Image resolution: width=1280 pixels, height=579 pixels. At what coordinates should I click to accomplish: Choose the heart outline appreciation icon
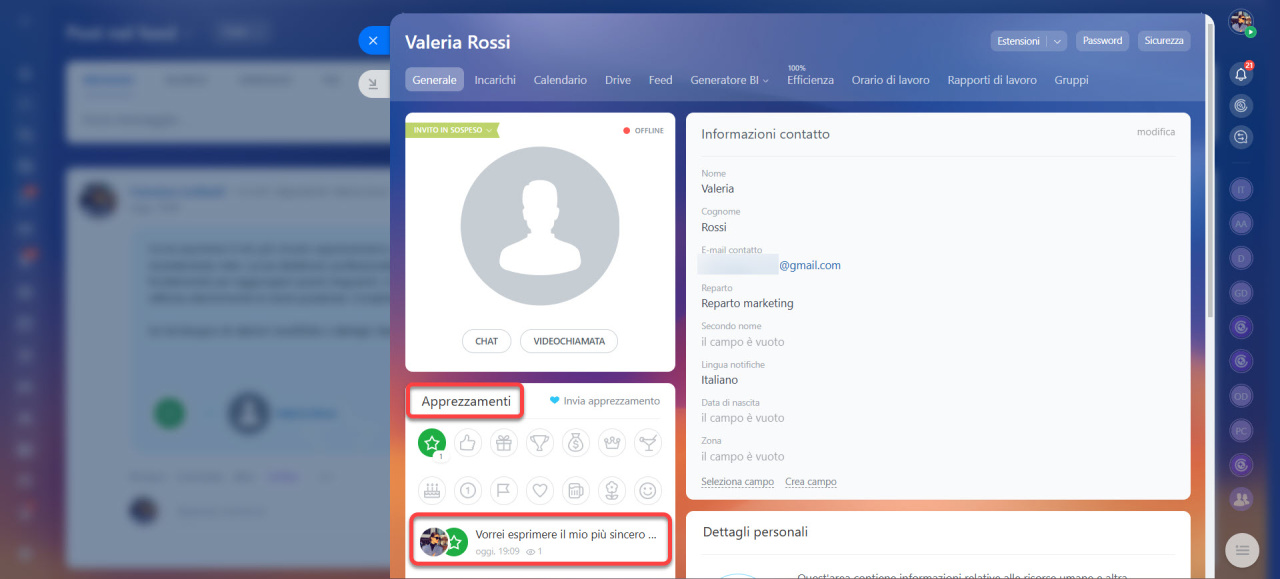tap(540, 490)
